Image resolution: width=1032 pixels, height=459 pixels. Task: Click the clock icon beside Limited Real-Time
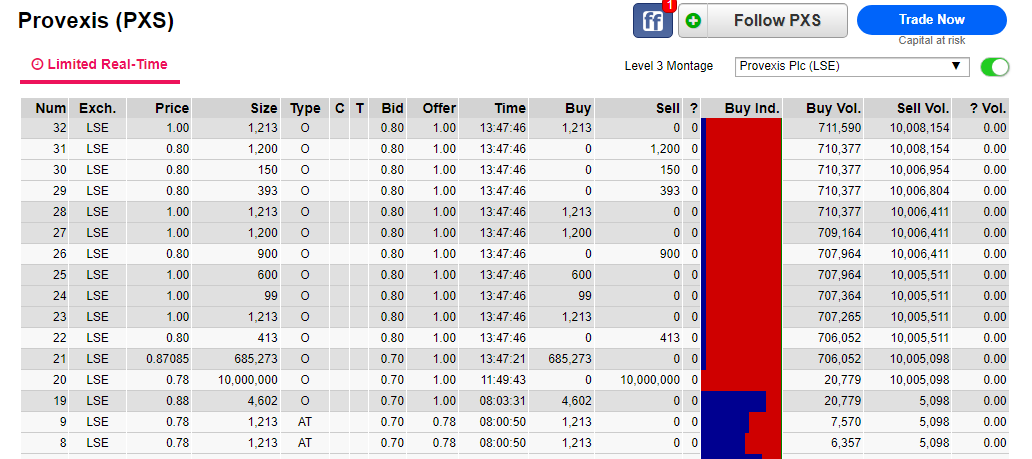tap(38, 65)
